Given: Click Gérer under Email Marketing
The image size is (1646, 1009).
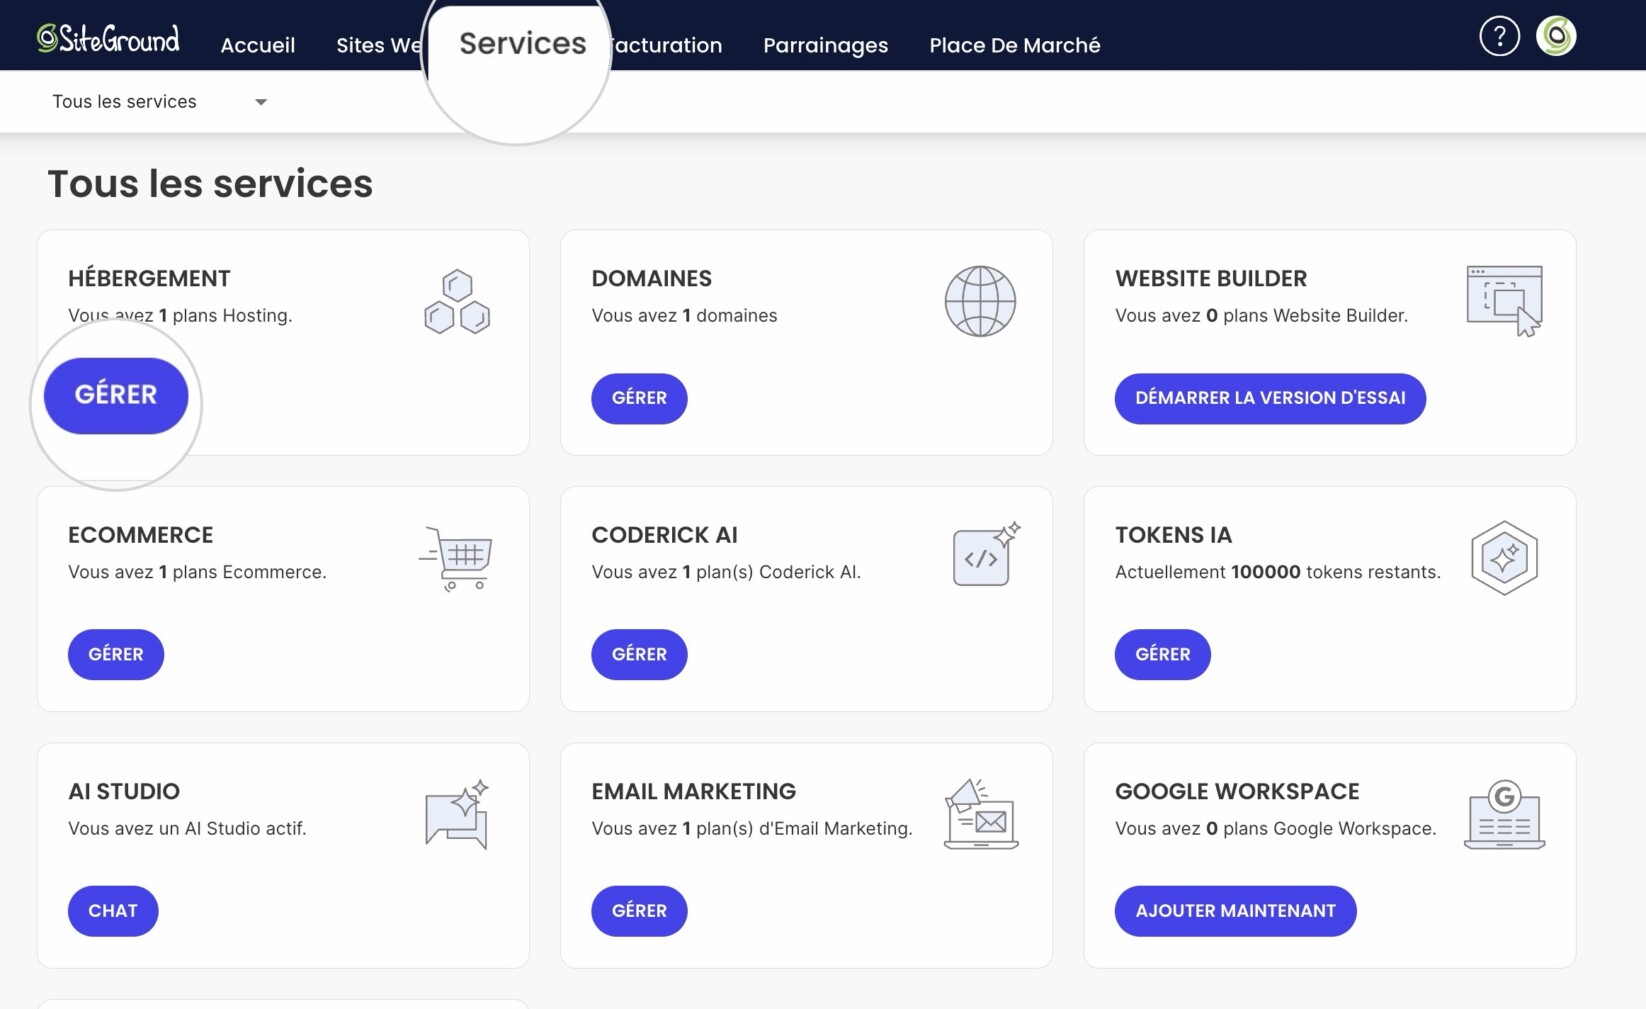Looking at the screenshot, I should [x=639, y=911].
